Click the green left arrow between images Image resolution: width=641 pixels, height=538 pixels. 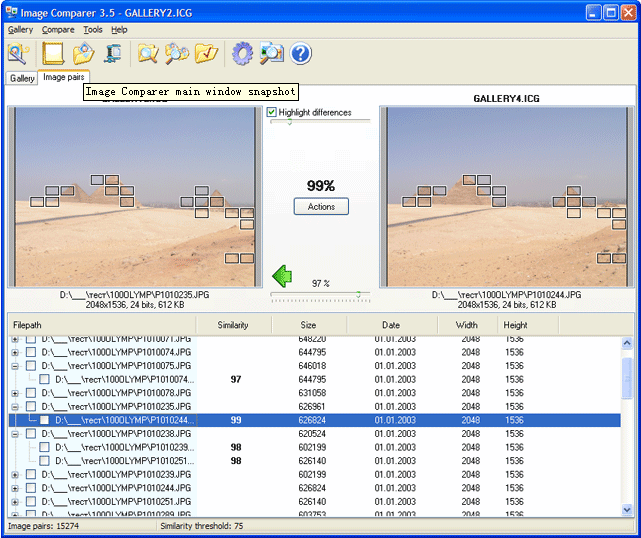(x=282, y=275)
